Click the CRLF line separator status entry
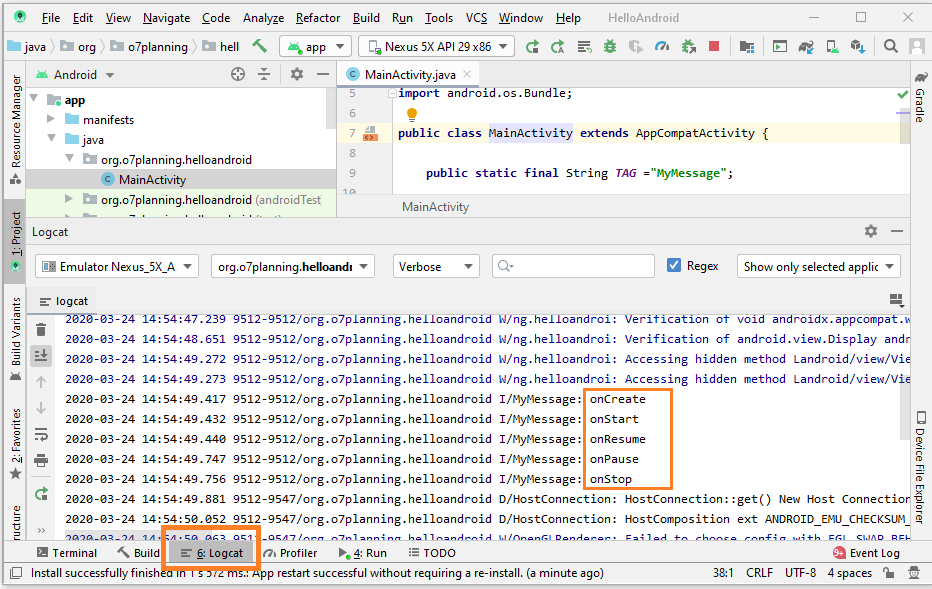The height and width of the screenshot is (589, 932). point(760,573)
